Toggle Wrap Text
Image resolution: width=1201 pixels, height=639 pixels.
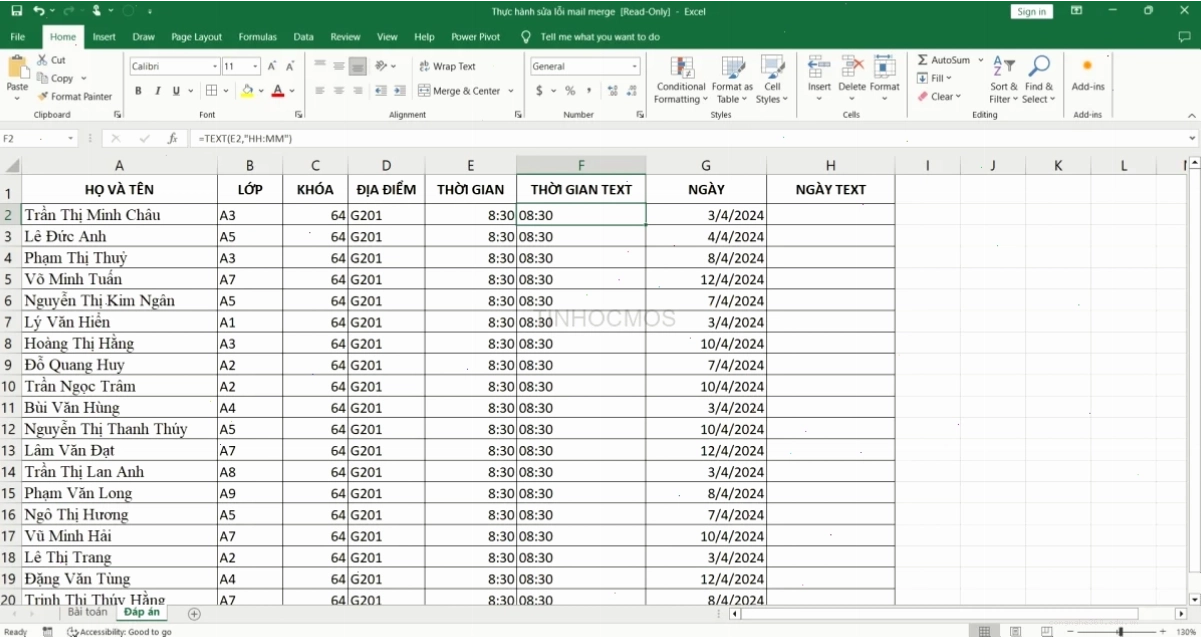pyautogui.click(x=447, y=66)
